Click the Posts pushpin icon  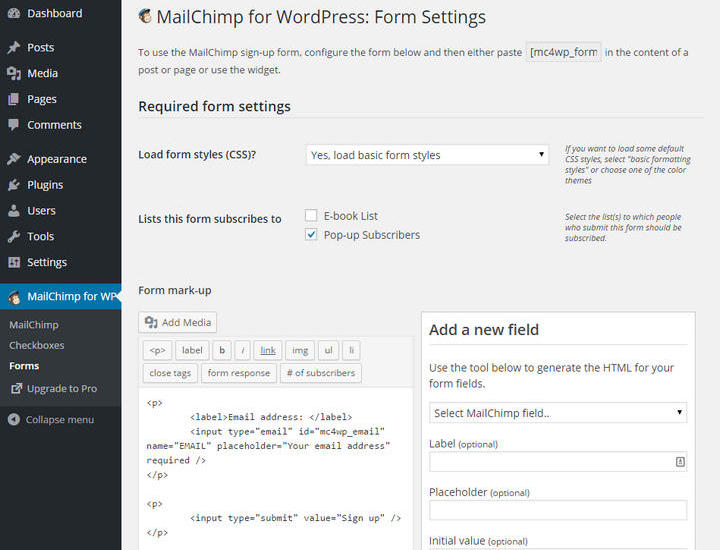14,47
